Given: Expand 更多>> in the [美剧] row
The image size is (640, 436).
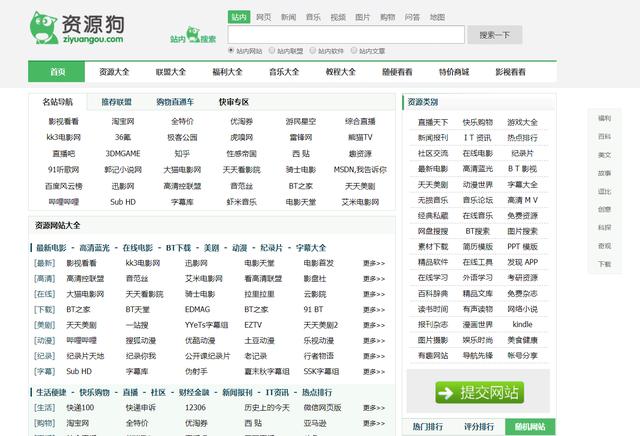Looking at the screenshot, I should (374, 325).
